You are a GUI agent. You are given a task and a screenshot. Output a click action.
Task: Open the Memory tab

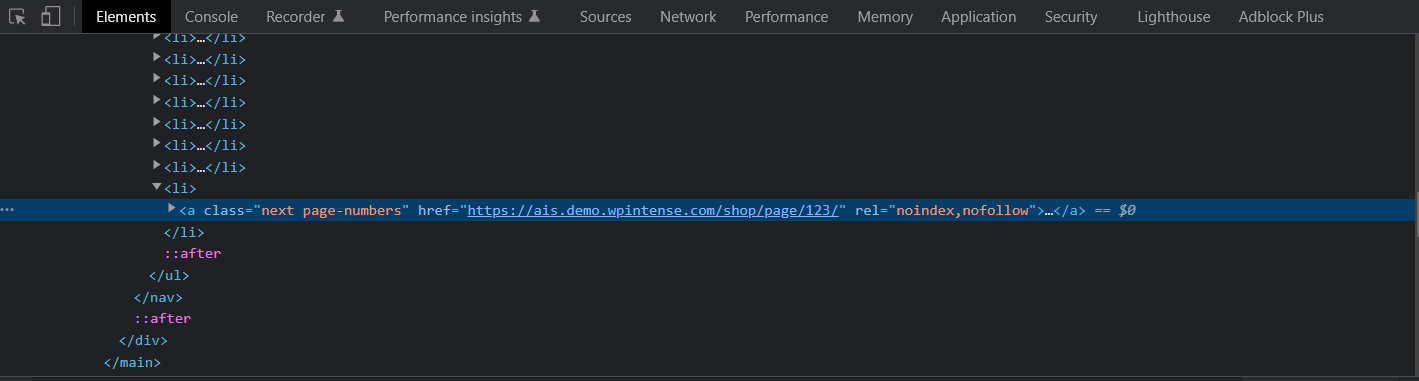coord(885,17)
